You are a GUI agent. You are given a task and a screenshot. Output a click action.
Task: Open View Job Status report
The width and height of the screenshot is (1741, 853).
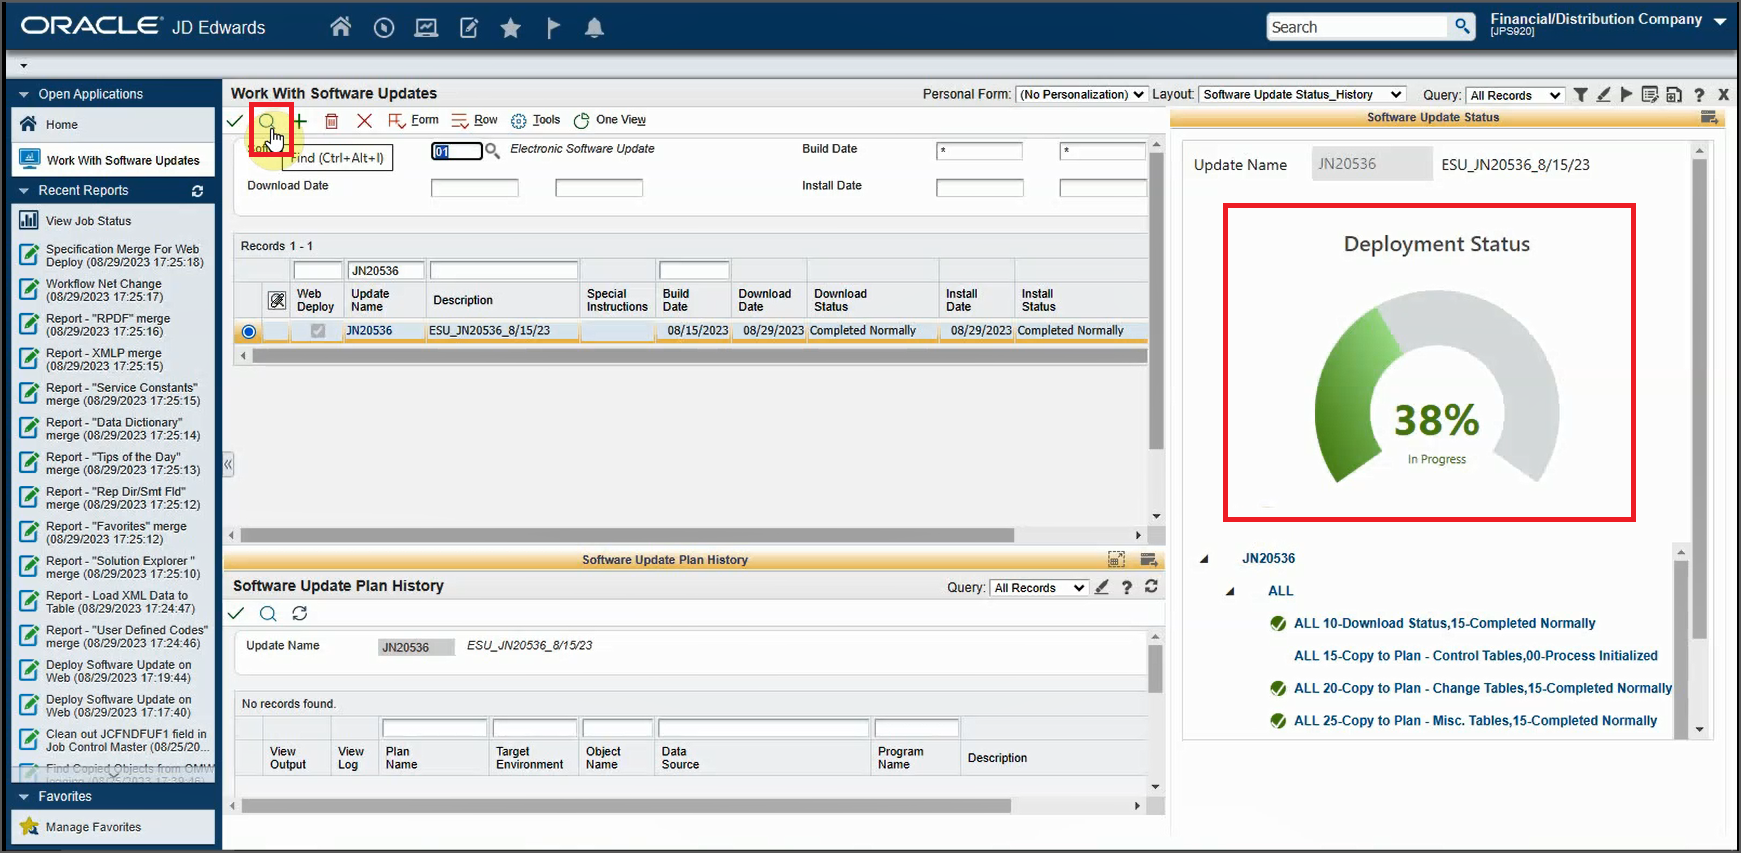[88, 221]
